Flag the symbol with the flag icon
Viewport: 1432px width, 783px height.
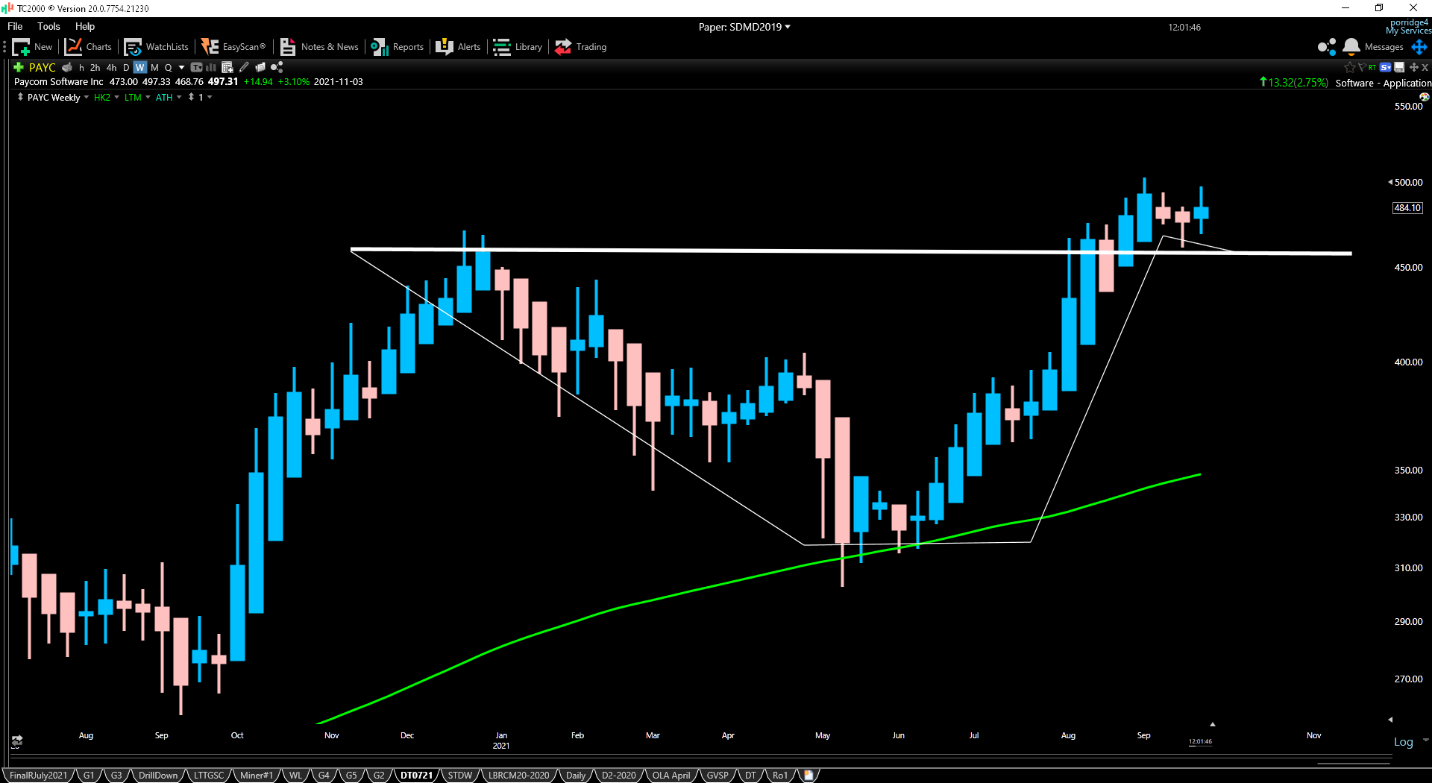point(1362,67)
